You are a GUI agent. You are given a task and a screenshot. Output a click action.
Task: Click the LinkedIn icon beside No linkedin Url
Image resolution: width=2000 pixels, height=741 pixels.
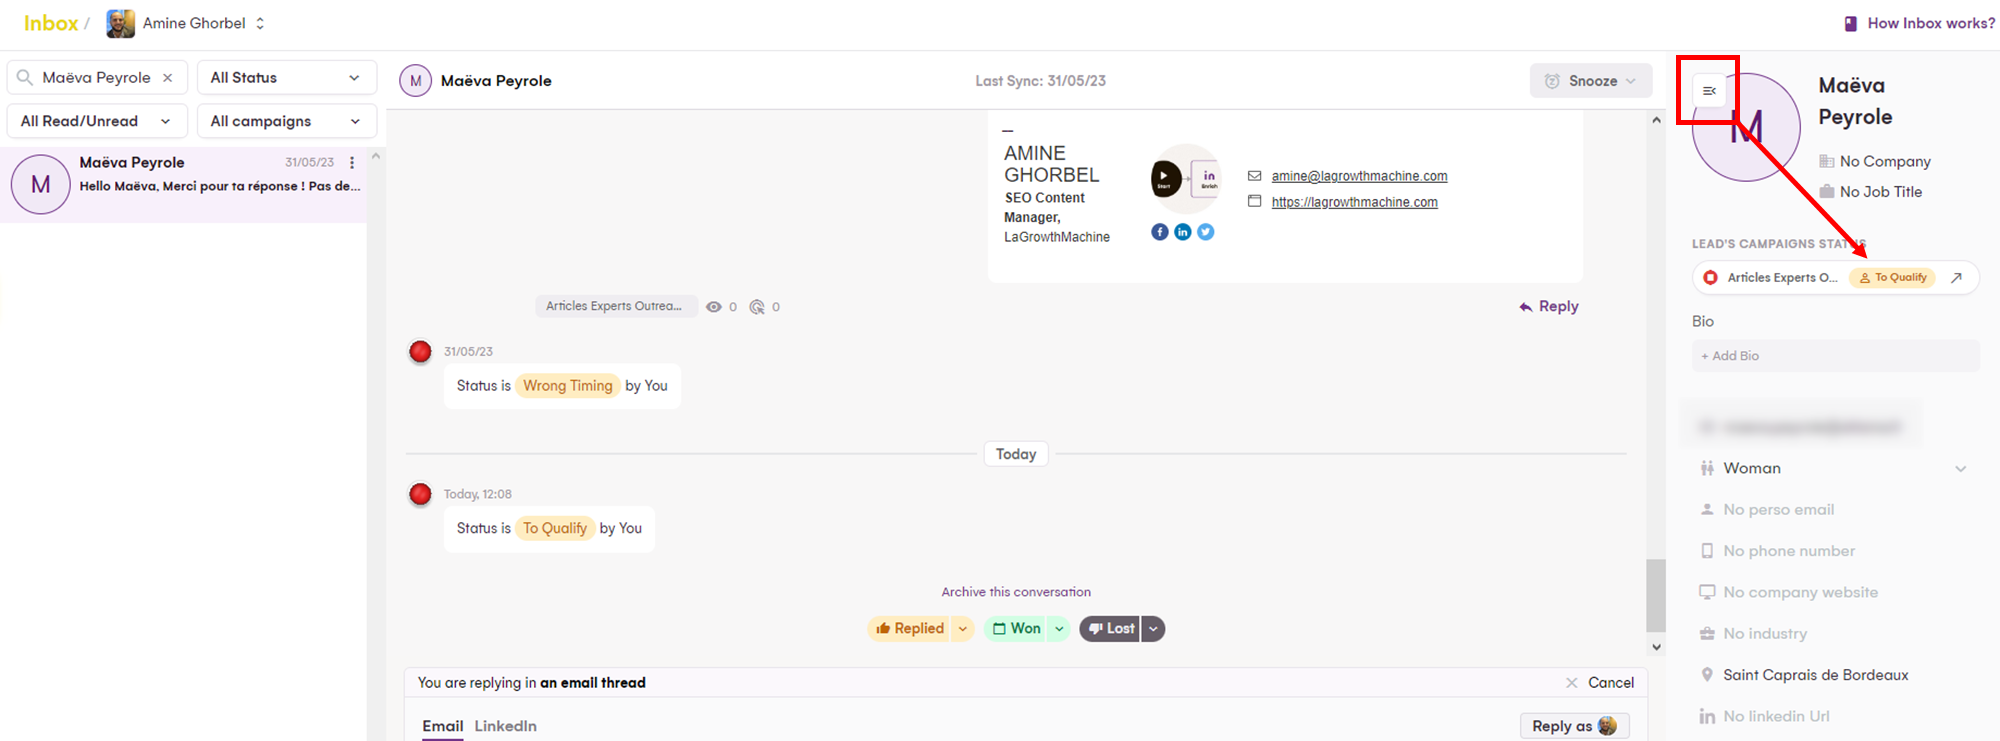(x=1707, y=716)
